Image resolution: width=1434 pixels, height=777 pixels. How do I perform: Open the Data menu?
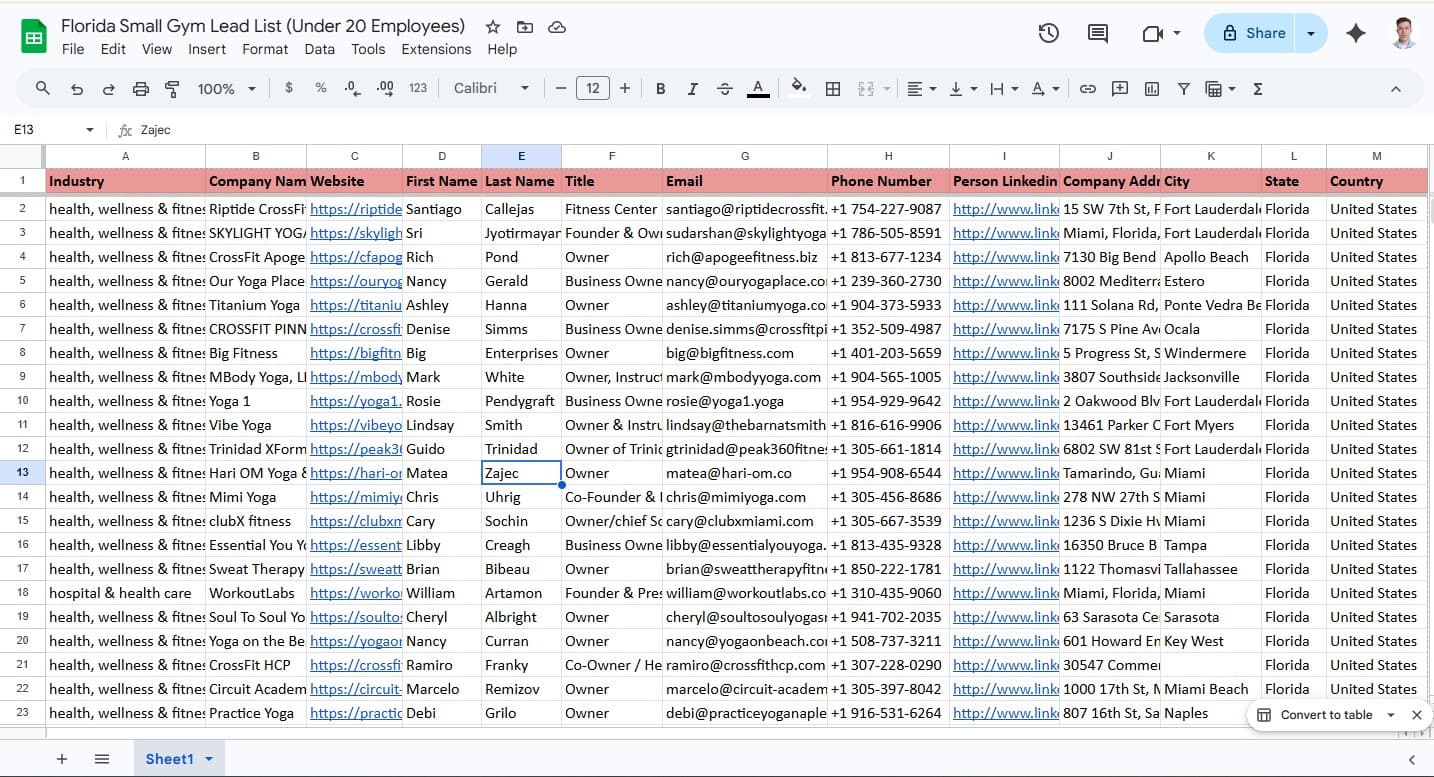pos(319,48)
